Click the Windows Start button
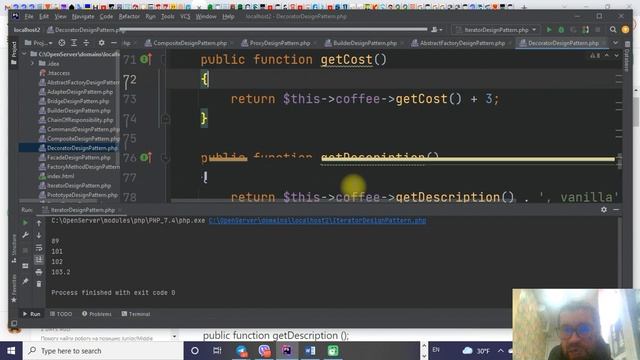The image size is (640, 360). point(11,351)
